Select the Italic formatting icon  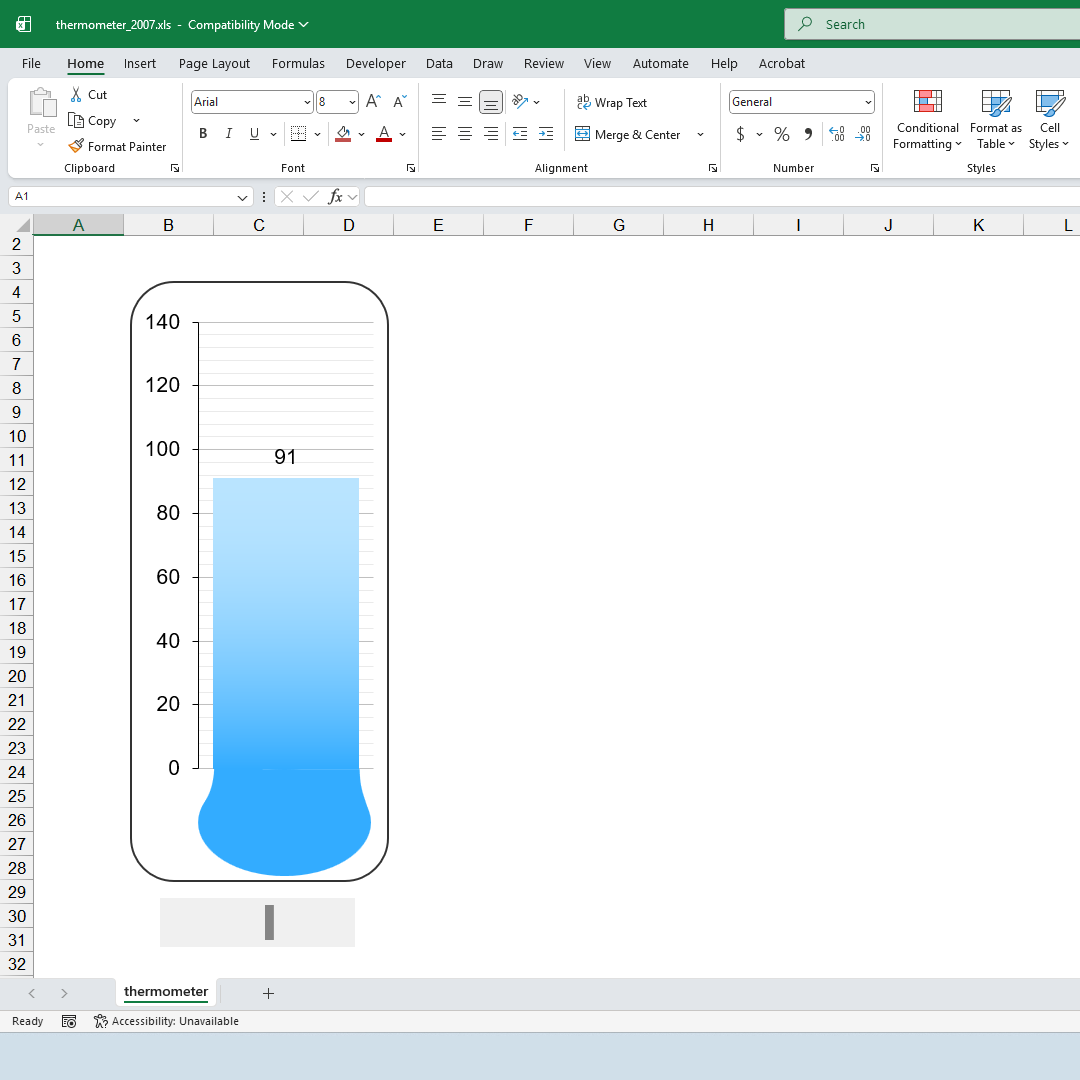229,133
